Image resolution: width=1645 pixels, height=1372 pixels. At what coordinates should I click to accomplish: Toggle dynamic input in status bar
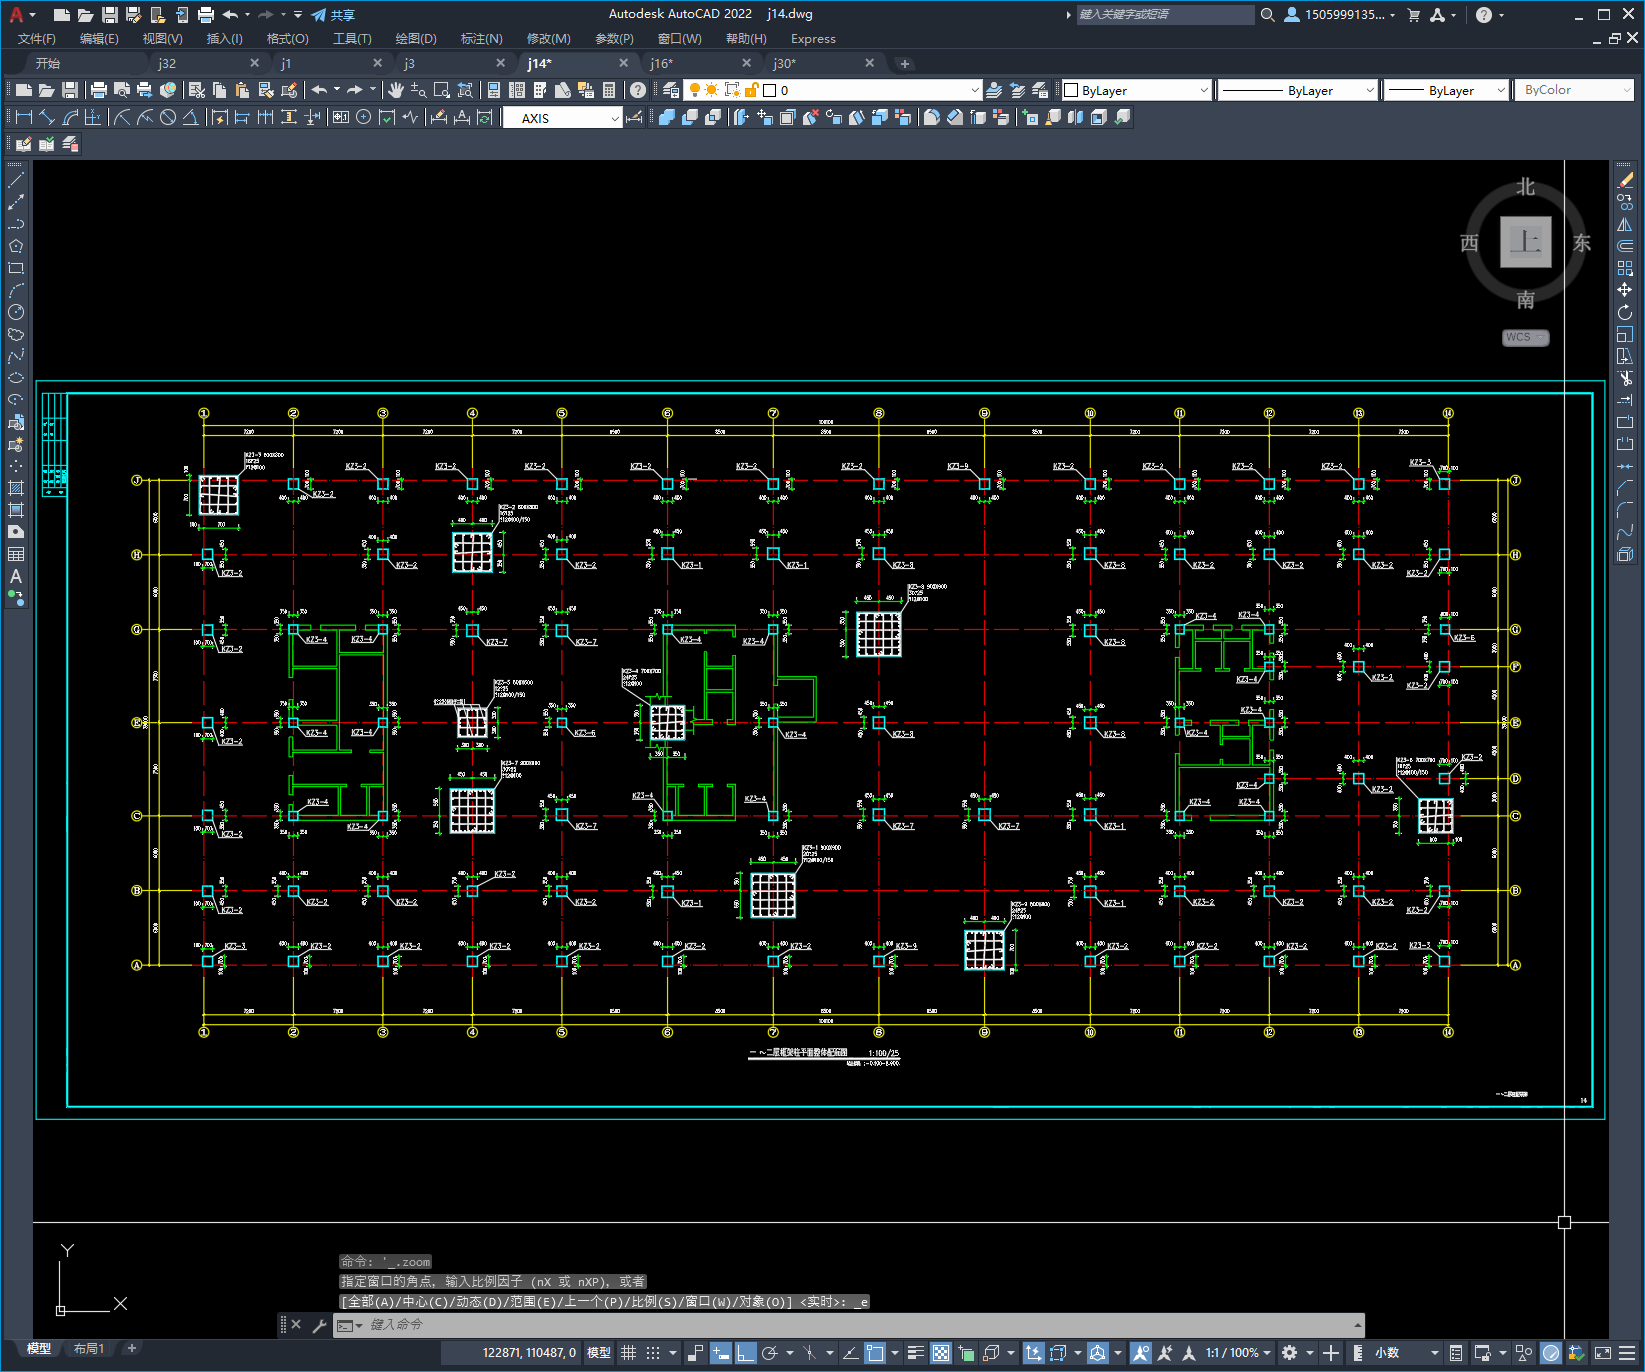(x=721, y=1353)
